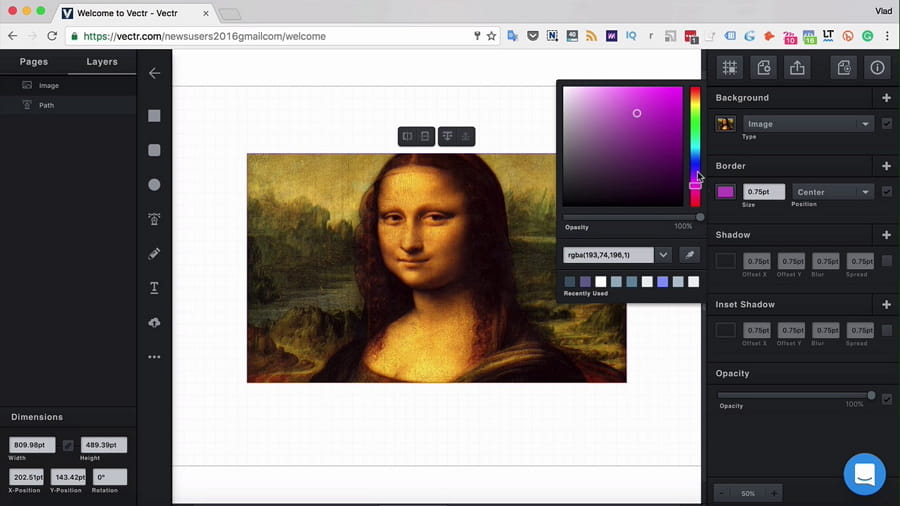Select the Ellipse tool
The height and width of the screenshot is (506, 900).
tap(154, 185)
